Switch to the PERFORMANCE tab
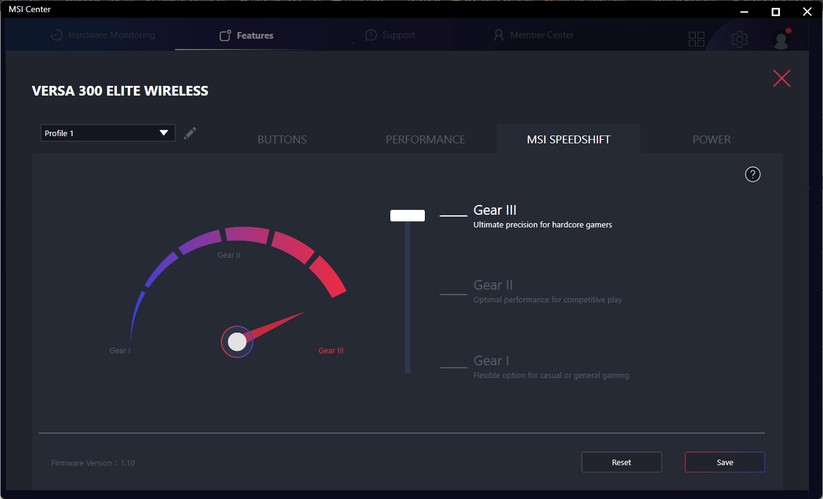Image resolution: width=823 pixels, height=499 pixels. click(x=425, y=140)
